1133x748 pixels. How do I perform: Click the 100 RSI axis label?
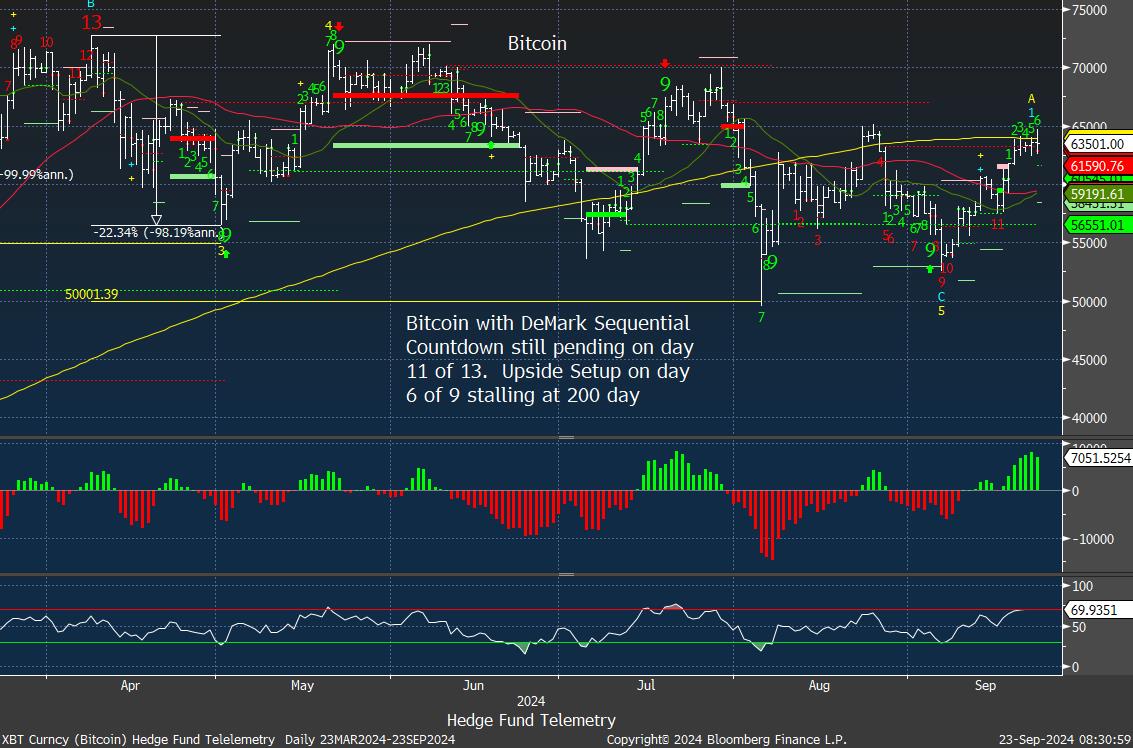(1082, 585)
